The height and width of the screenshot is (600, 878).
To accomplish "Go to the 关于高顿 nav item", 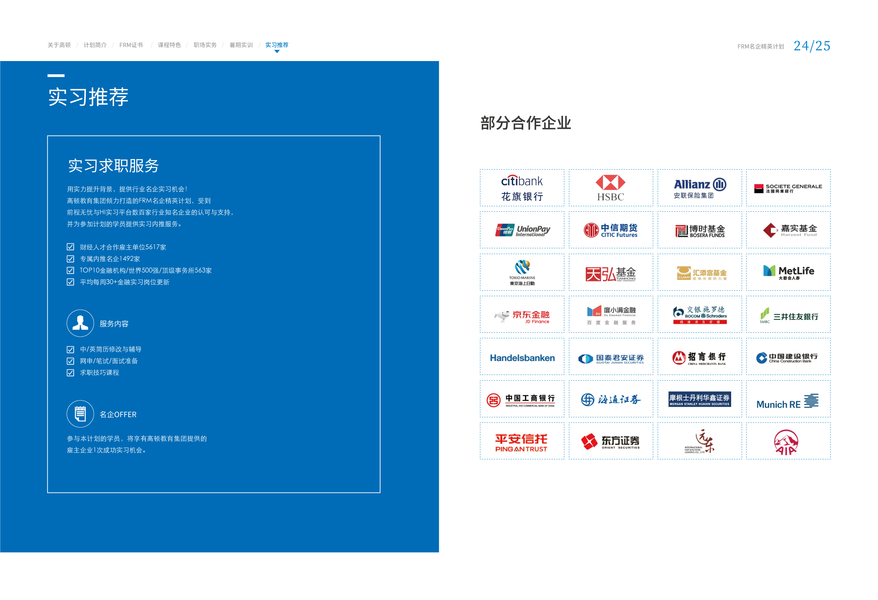I will 59,45.
